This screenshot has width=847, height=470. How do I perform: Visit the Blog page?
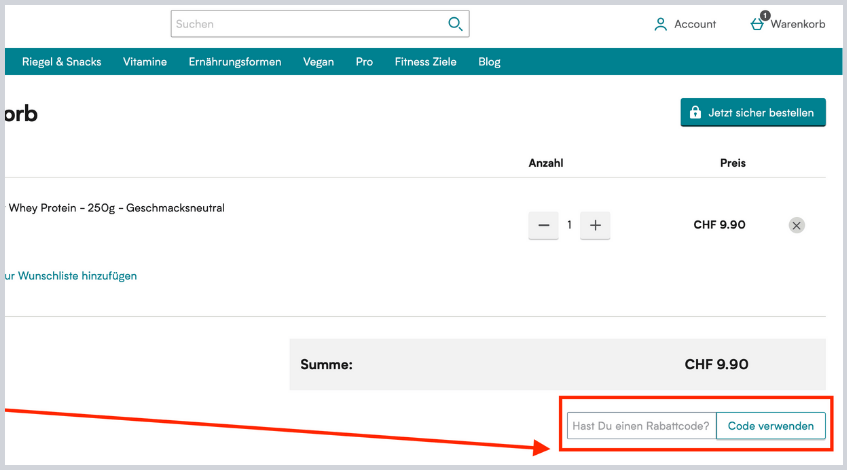pyautogui.click(x=489, y=62)
